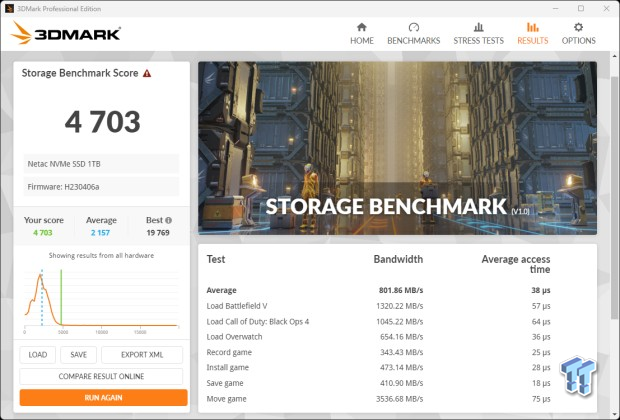The width and height of the screenshot is (620, 420).
Task: Open the HOME tab
Action: 362,34
